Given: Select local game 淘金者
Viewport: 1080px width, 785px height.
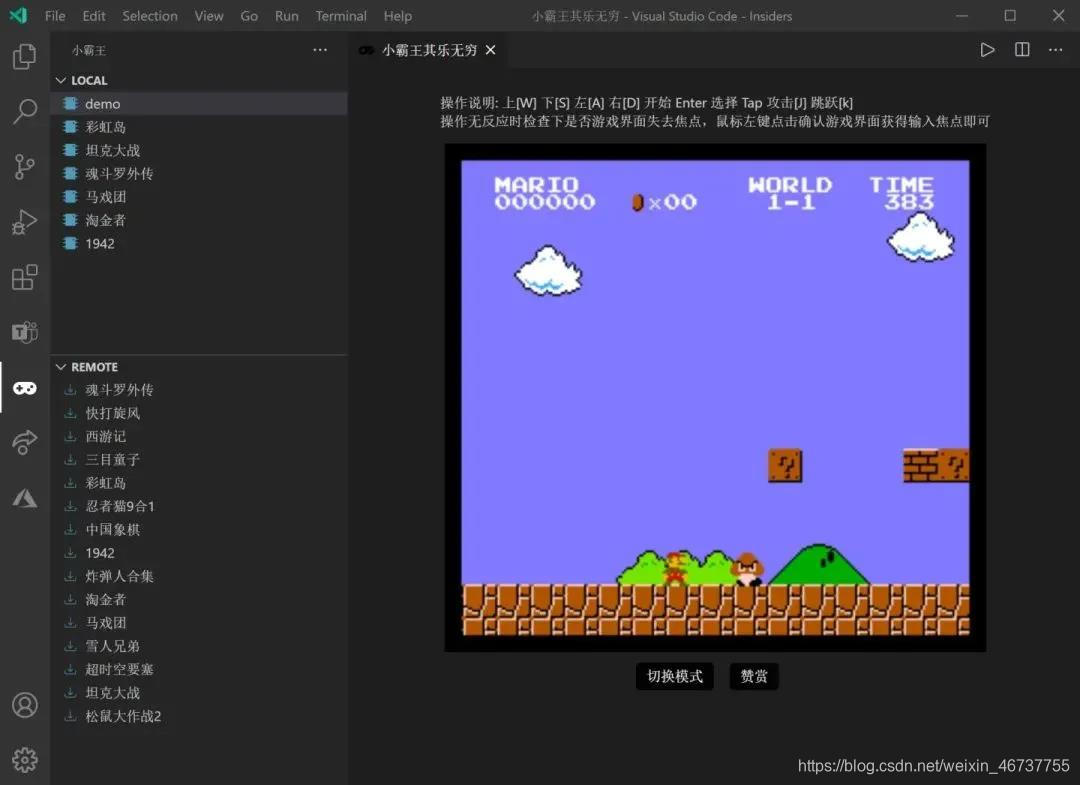Looking at the screenshot, I should pos(199,220).
